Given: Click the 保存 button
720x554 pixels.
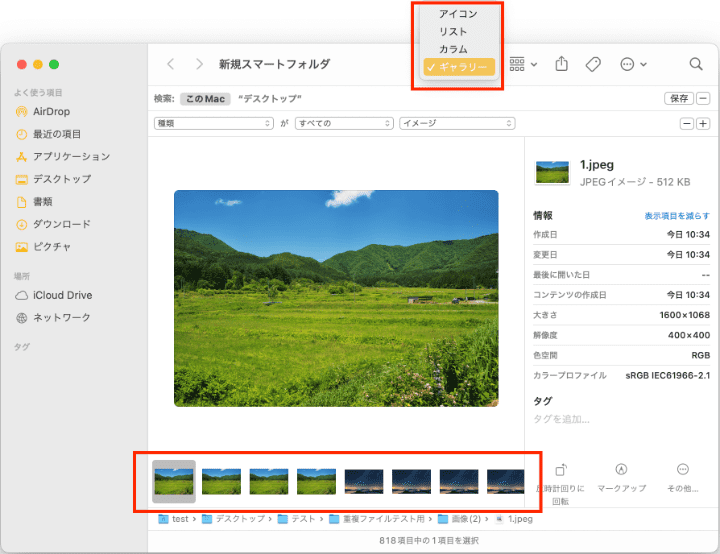Looking at the screenshot, I should [x=678, y=99].
